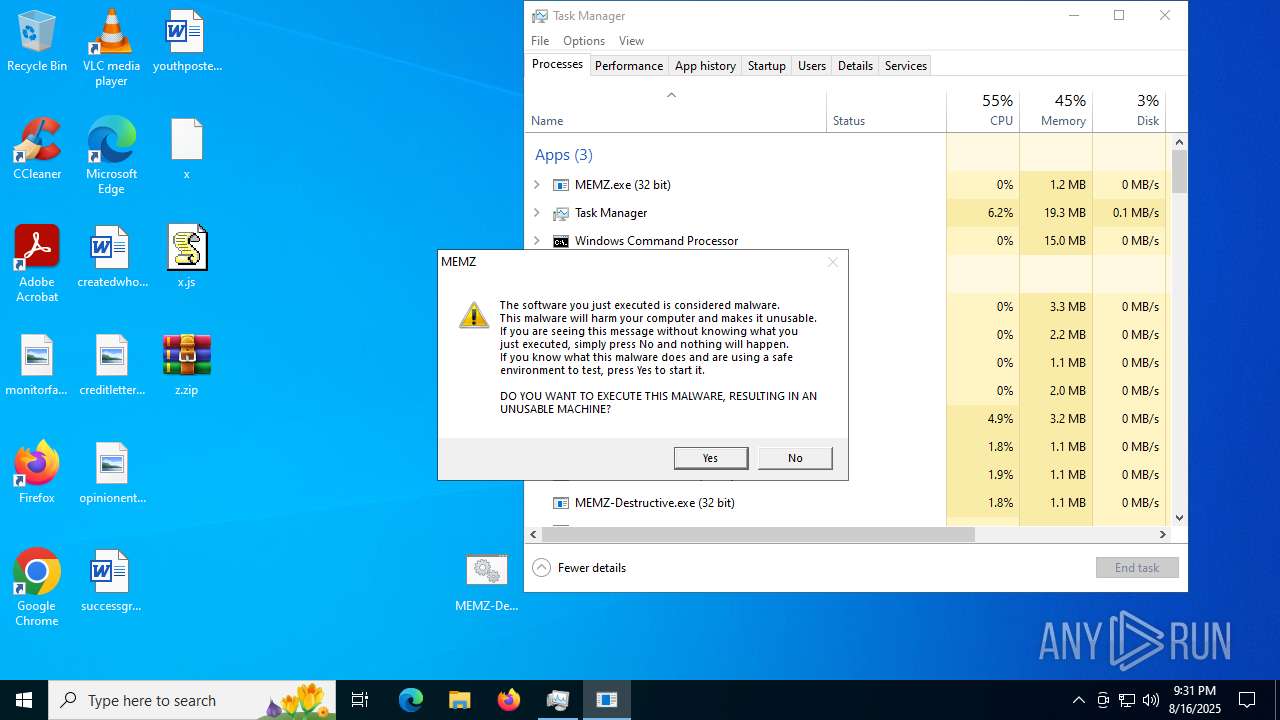1280x720 pixels.
Task: Expand the MEMZ.exe (32 bit) process row
Action: [537, 185]
